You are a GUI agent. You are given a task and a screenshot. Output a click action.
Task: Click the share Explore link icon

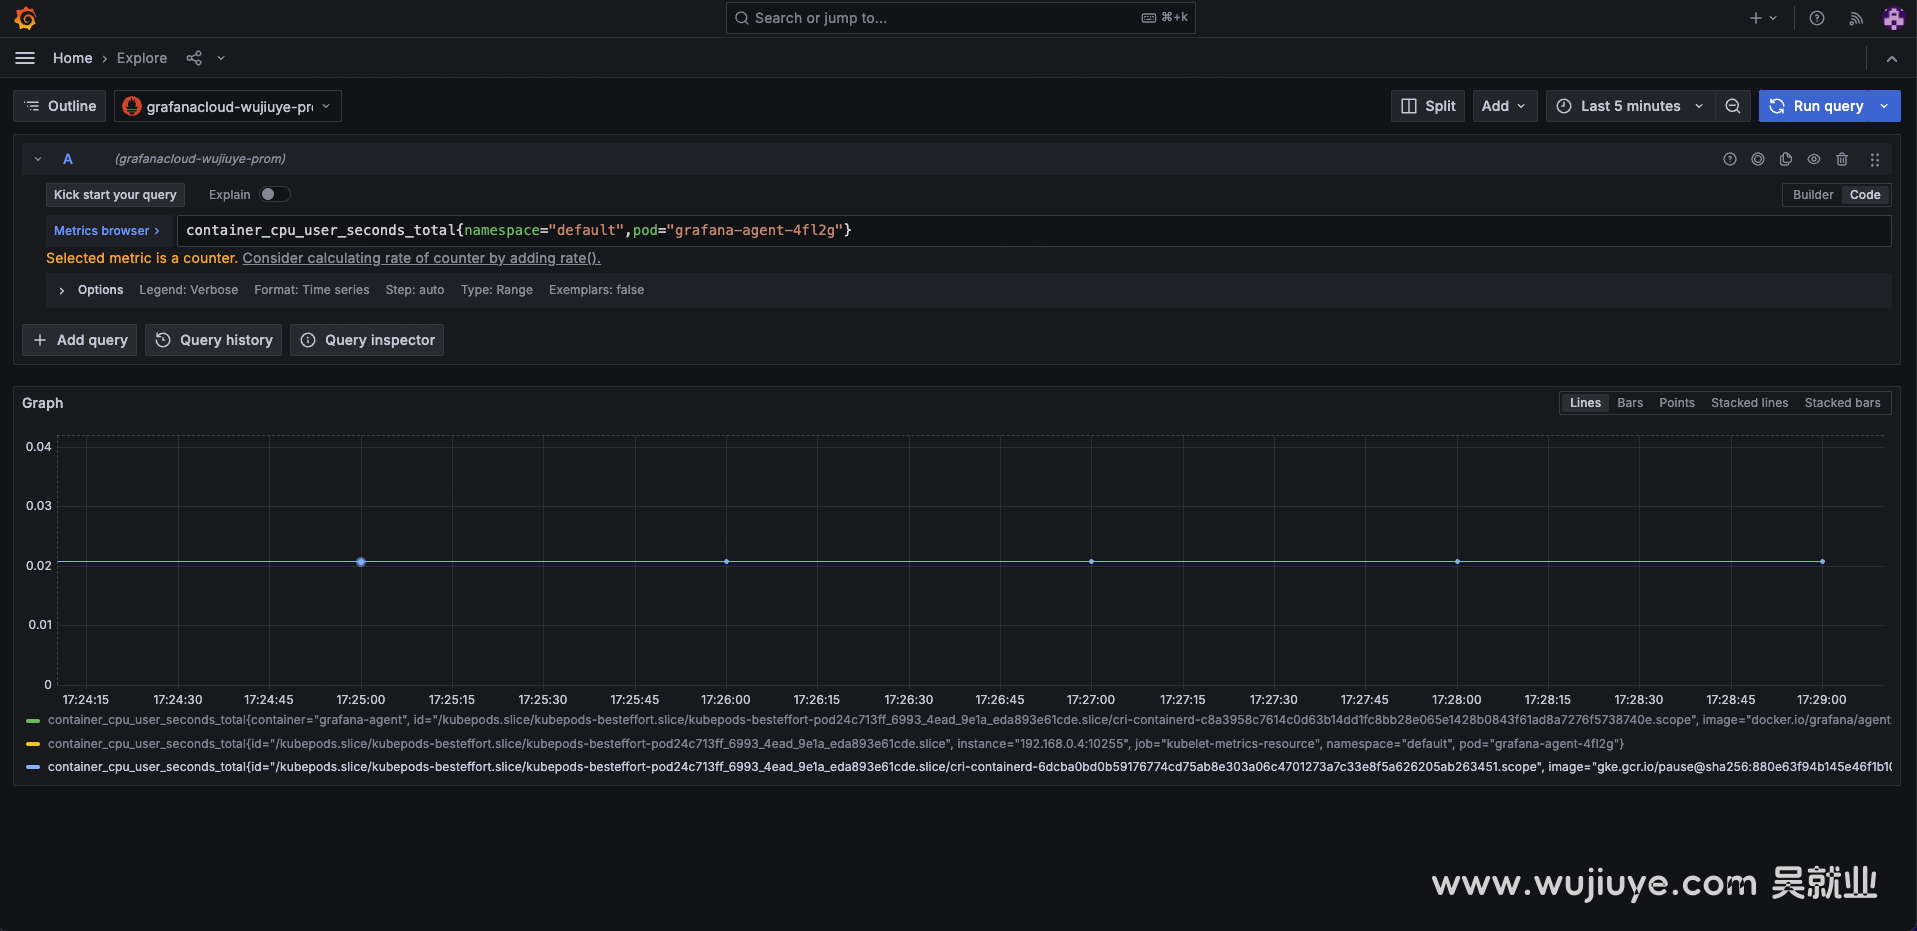click(x=194, y=58)
